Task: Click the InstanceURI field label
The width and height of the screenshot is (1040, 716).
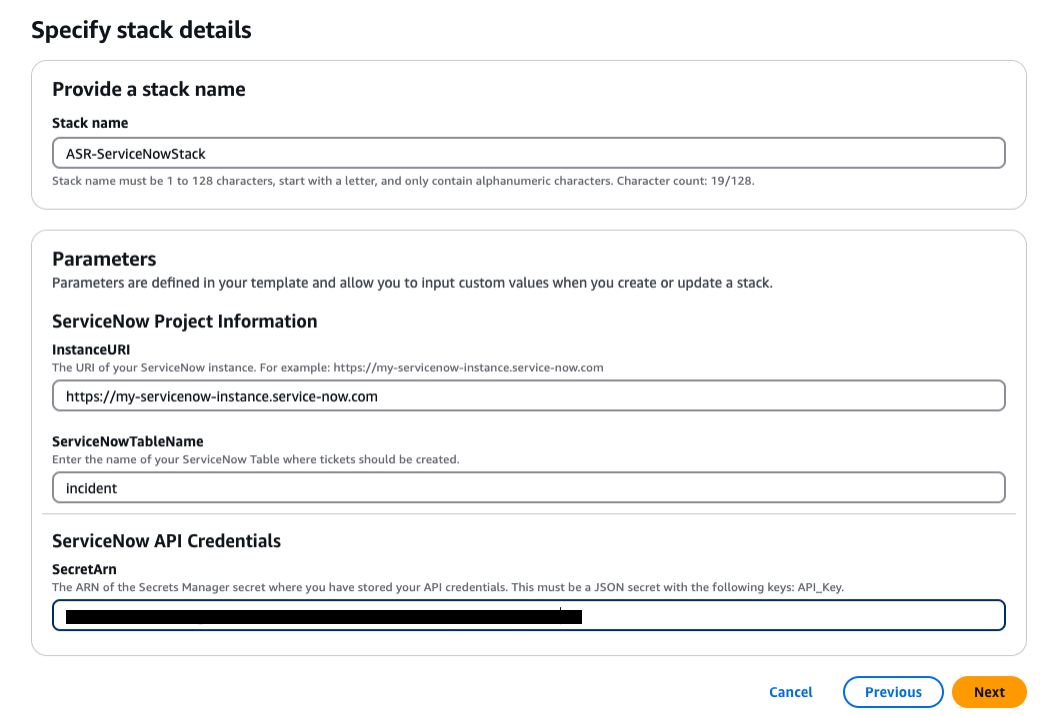Action: click(x=90, y=349)
